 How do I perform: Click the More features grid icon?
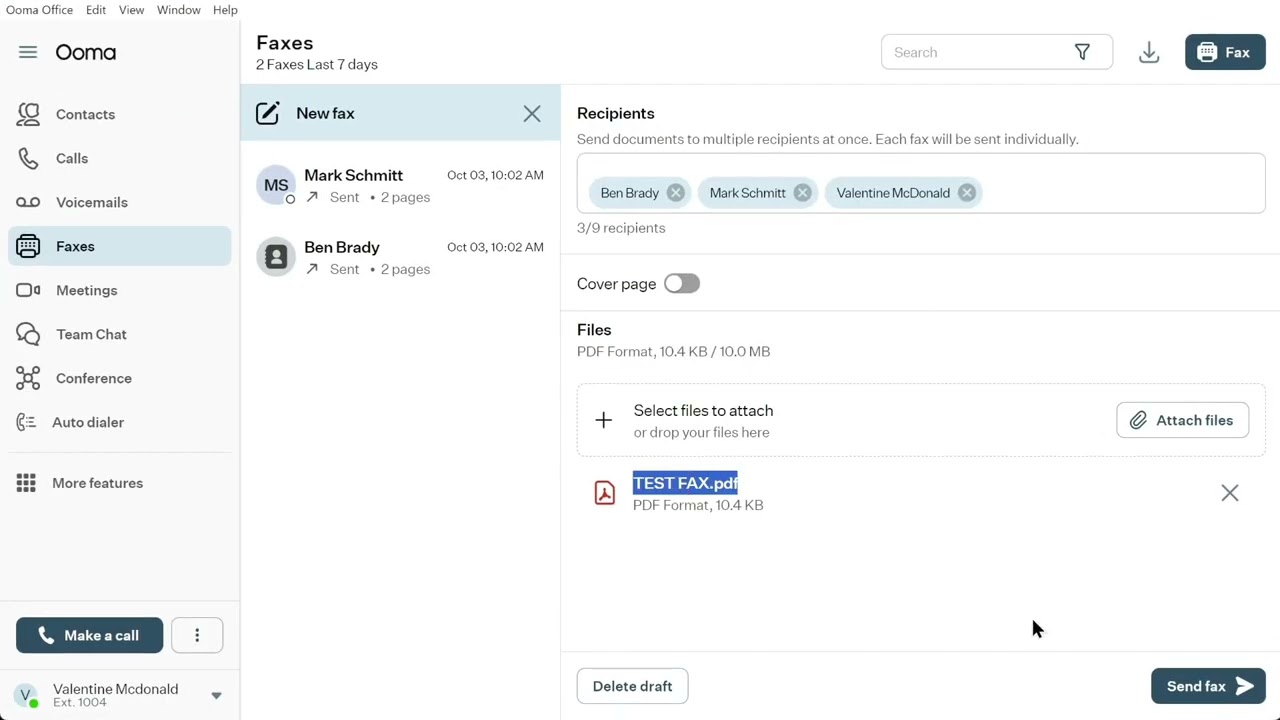click(x=26, y=483)
